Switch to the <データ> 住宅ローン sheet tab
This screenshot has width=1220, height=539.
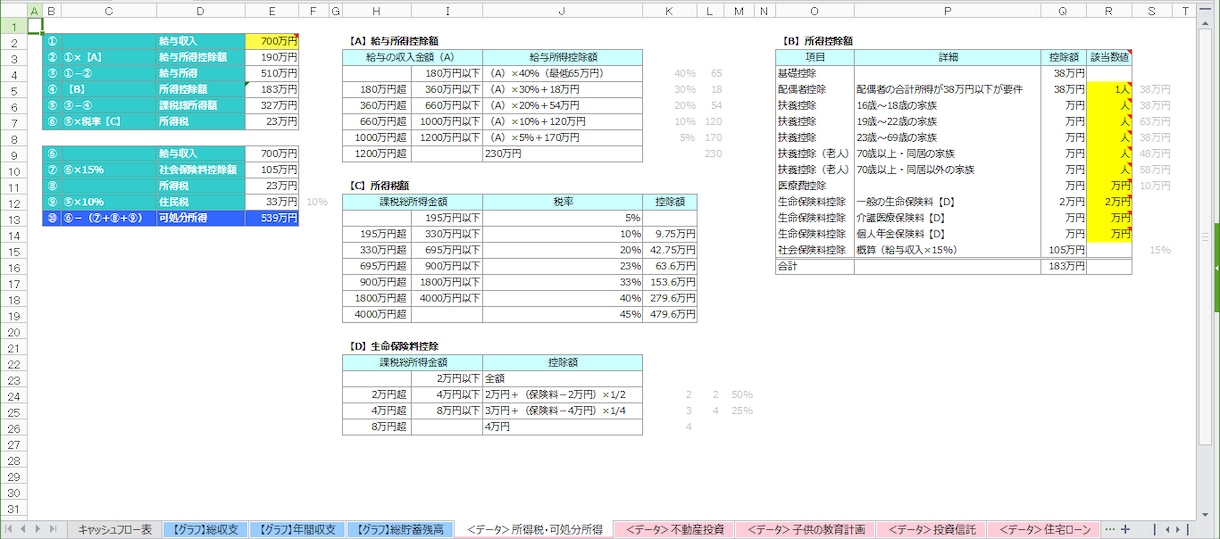pos(1044,529)
